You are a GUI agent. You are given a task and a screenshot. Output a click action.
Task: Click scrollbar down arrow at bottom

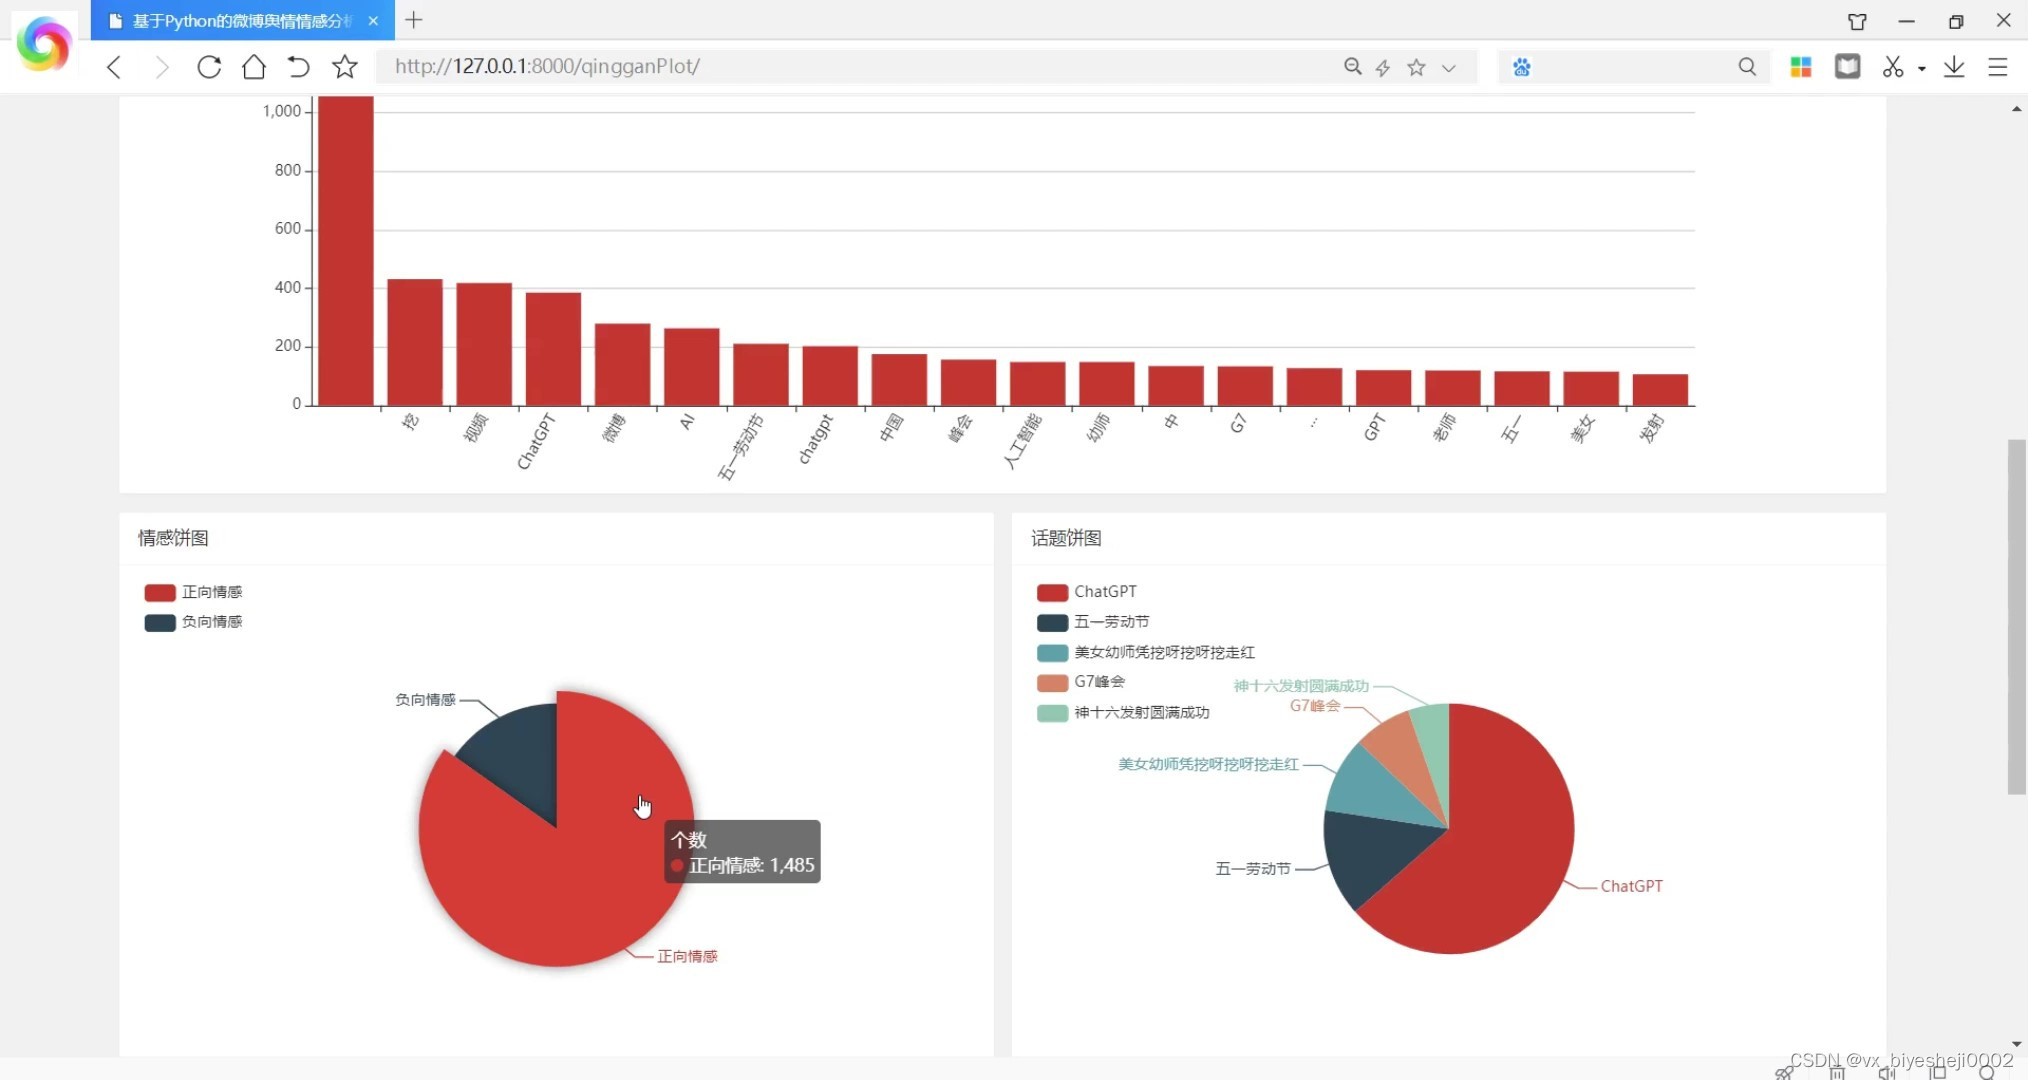click(x=2016, y=1043)
